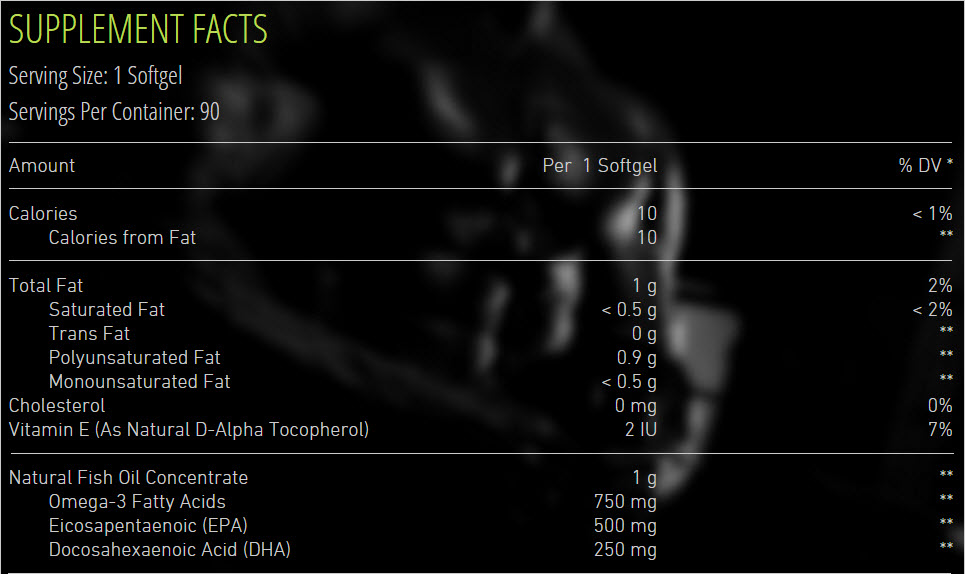The height and width of the screenshot is (574, 965).
Task: Click the % DV * column header
Action: [925, 166]
